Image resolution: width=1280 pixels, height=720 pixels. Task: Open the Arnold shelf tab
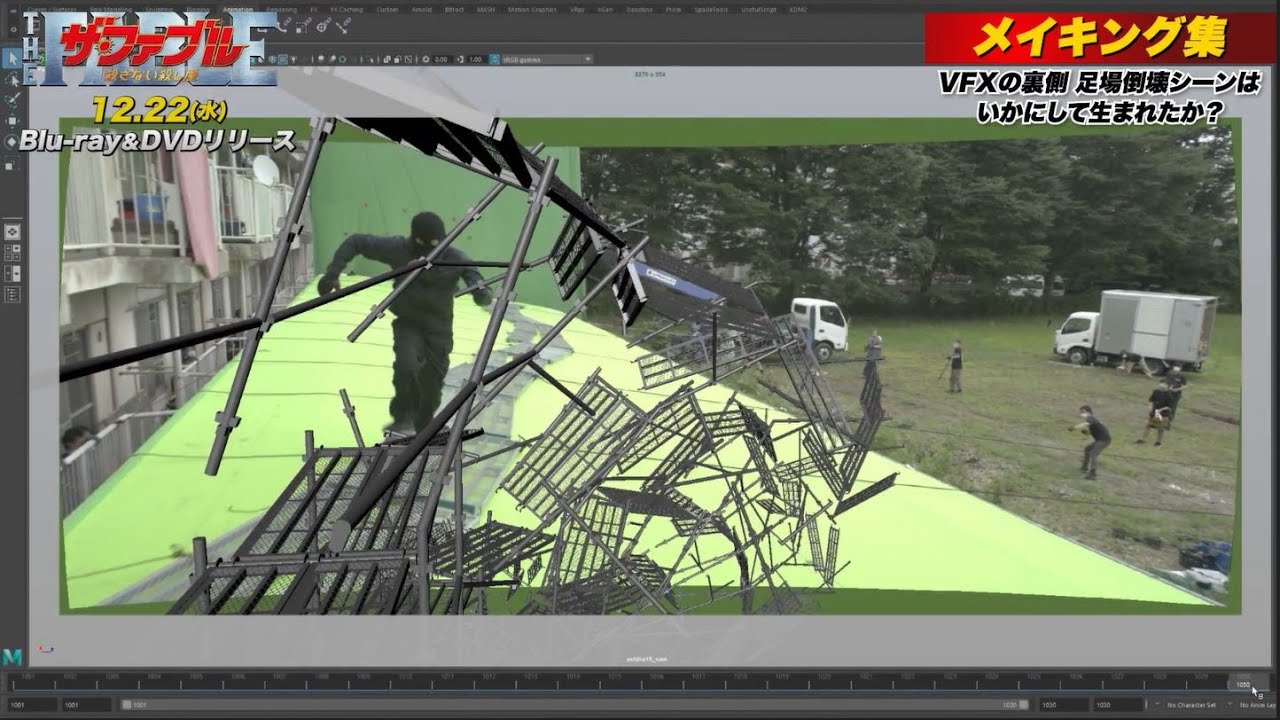click(421, 10)
